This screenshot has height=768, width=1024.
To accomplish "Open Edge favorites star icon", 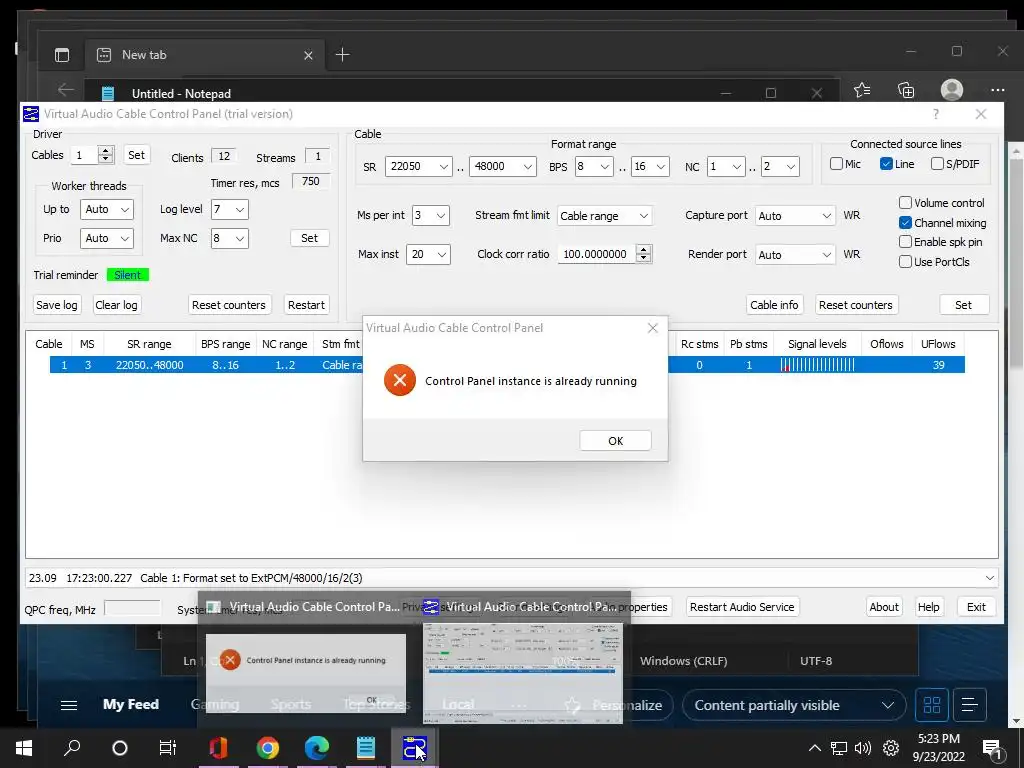I will 862,89.
